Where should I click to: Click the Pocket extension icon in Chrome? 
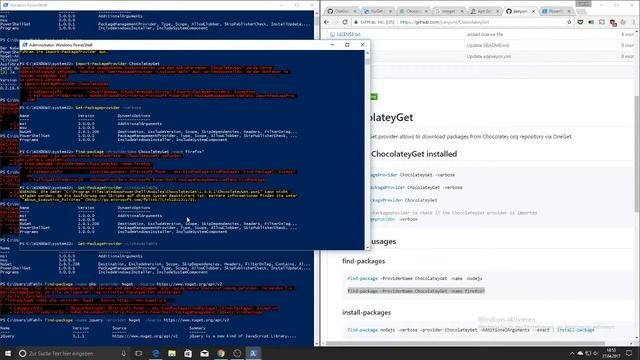pos(580,22)
